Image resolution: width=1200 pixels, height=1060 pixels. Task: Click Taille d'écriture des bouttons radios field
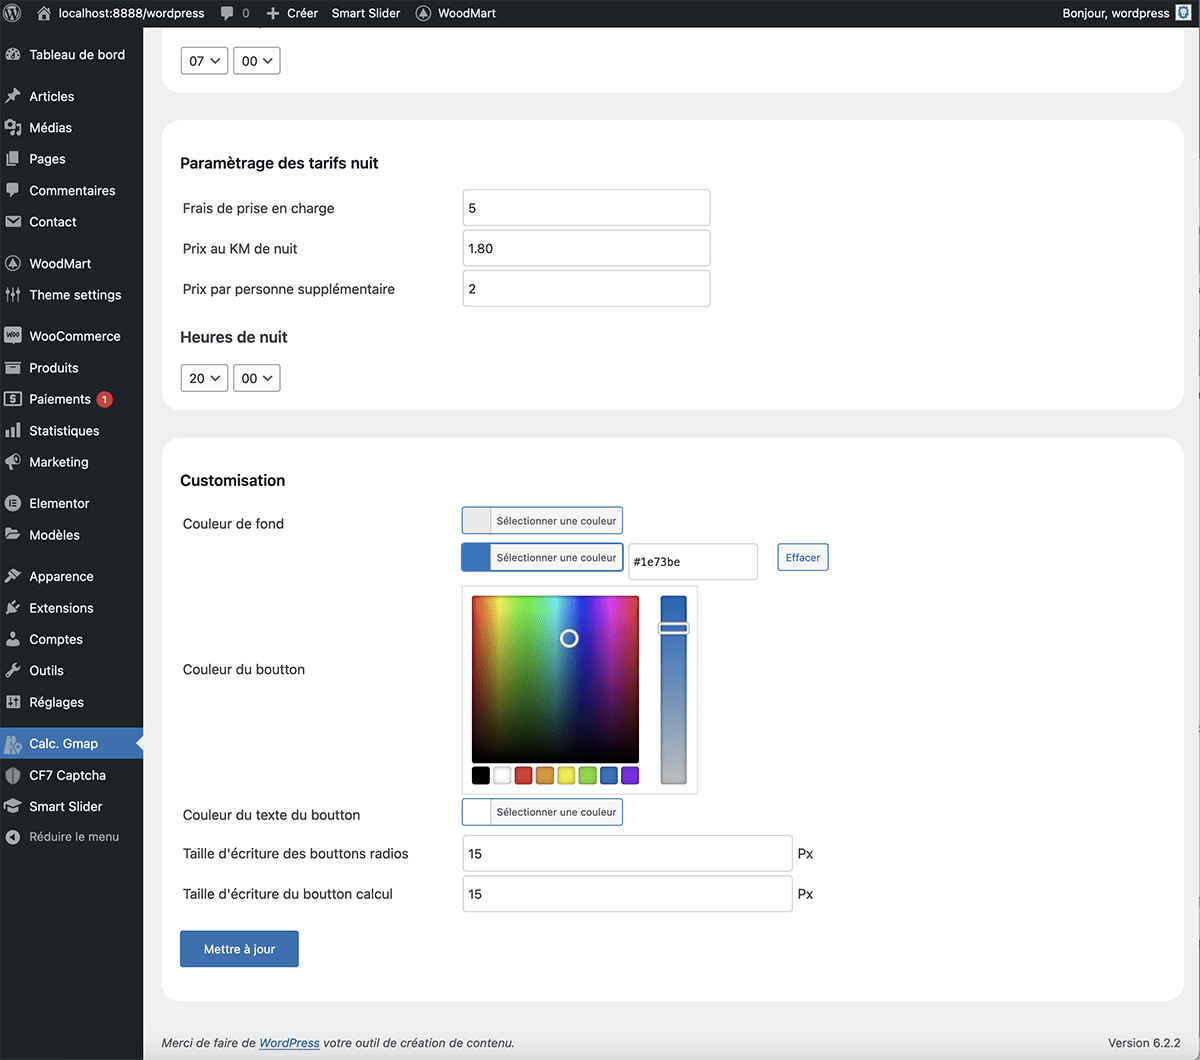(x=627, y=854)
